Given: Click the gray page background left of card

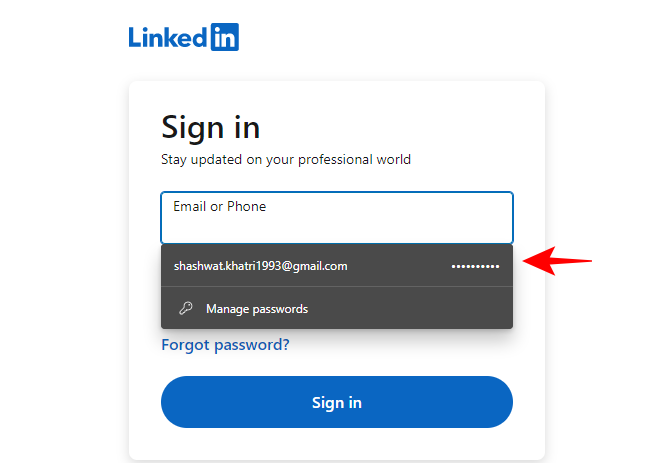Looking at the screenshot, I should coord(60,250).
